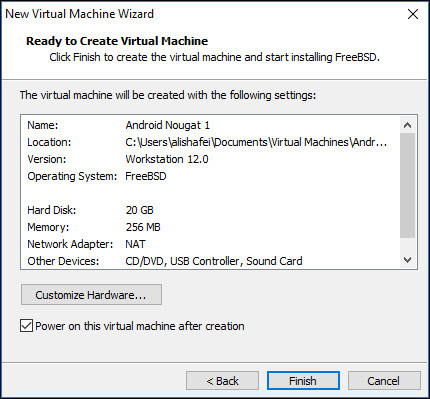
Task: Select the Network Adapter NAT row
Action: point(211,244)
